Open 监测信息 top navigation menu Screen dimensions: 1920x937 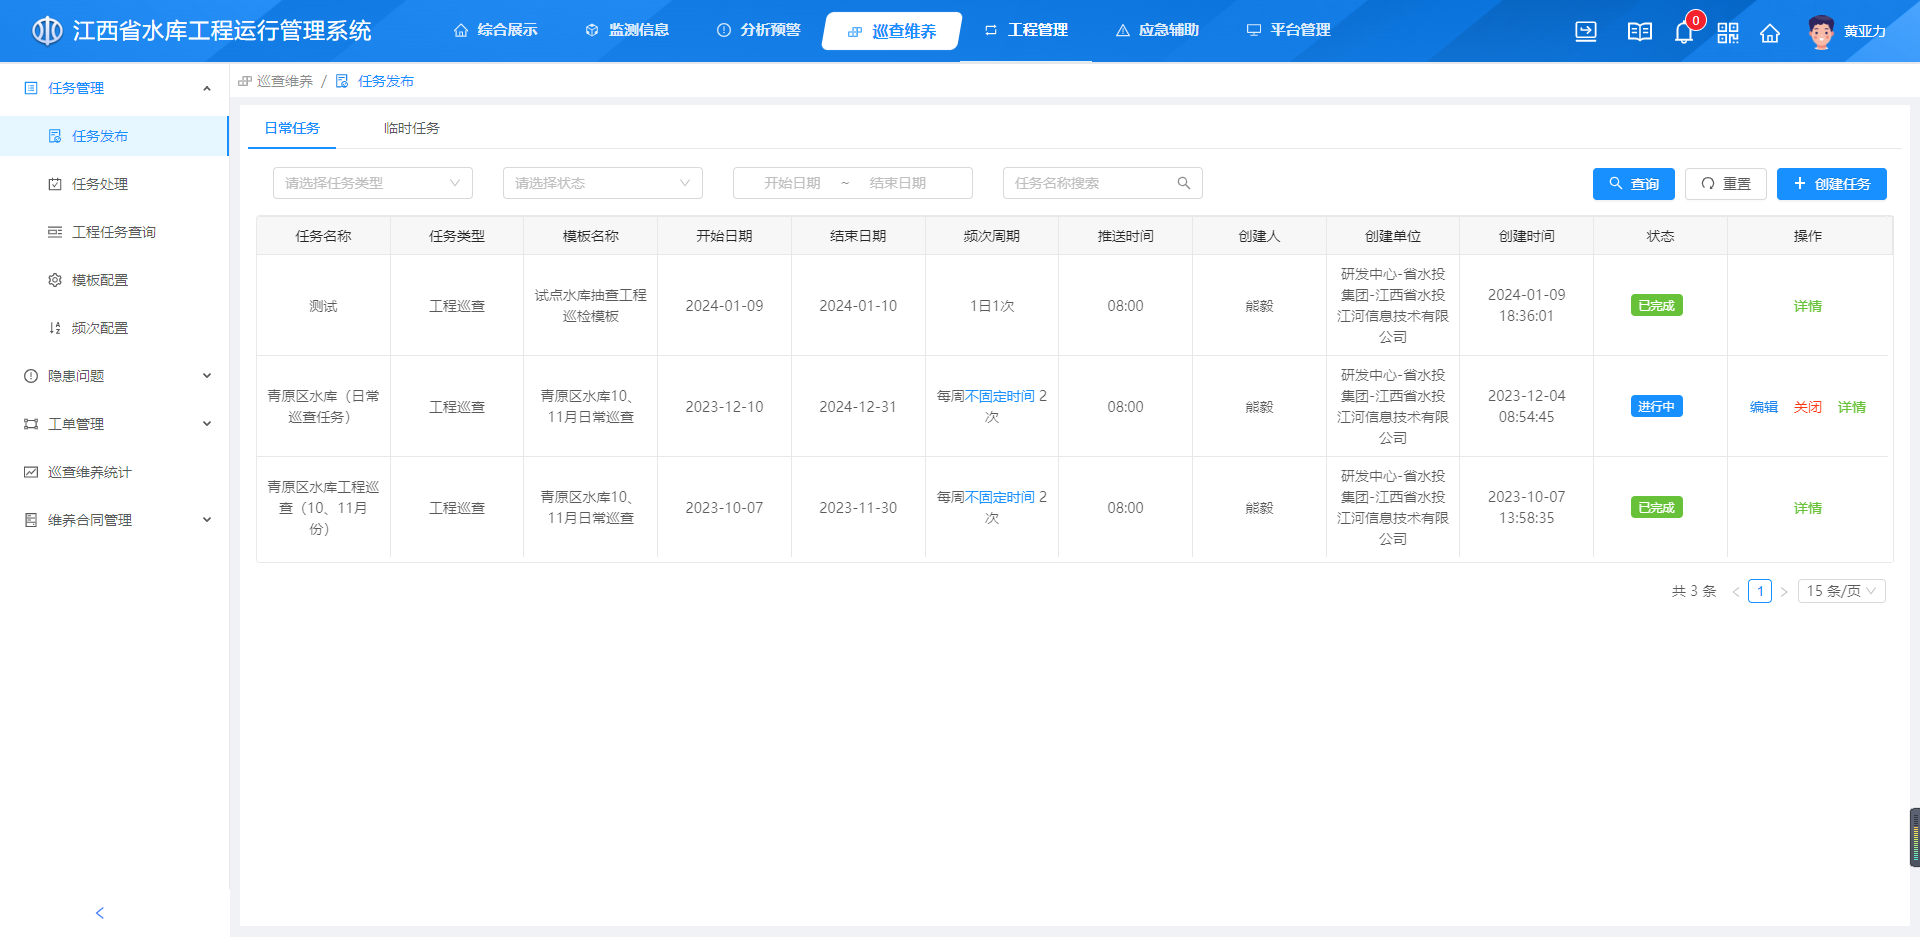[627, 30]
